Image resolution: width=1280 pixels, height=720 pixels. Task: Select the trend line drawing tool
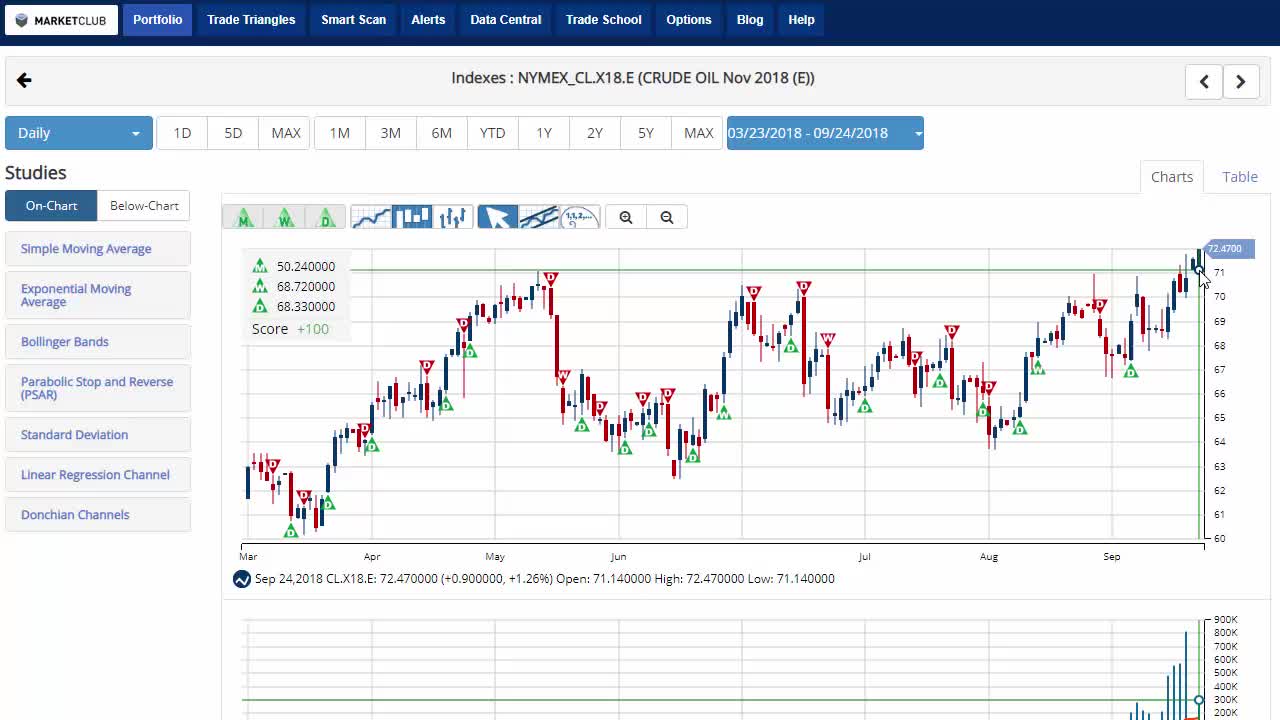pyautogui.click(x=539, y=217)
